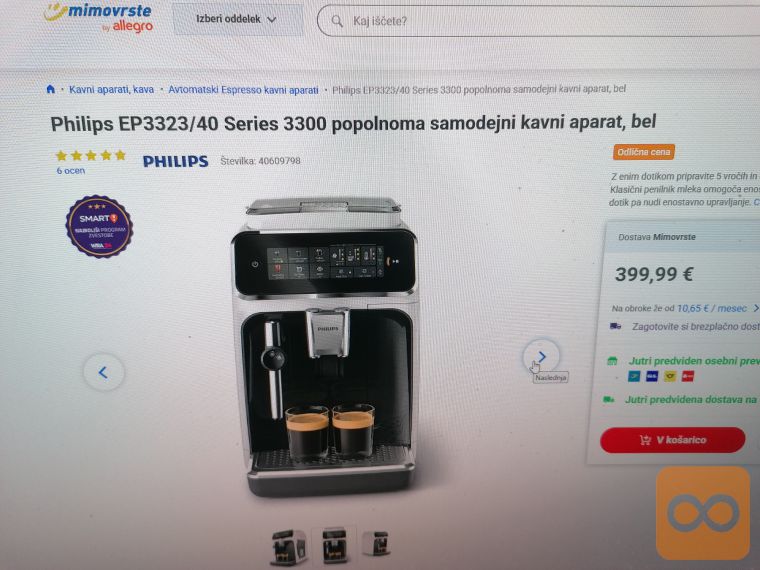This screenshot has width=760, height=570.
Task: Expand the installments option chevron
Action: click(x=755, y=308)
